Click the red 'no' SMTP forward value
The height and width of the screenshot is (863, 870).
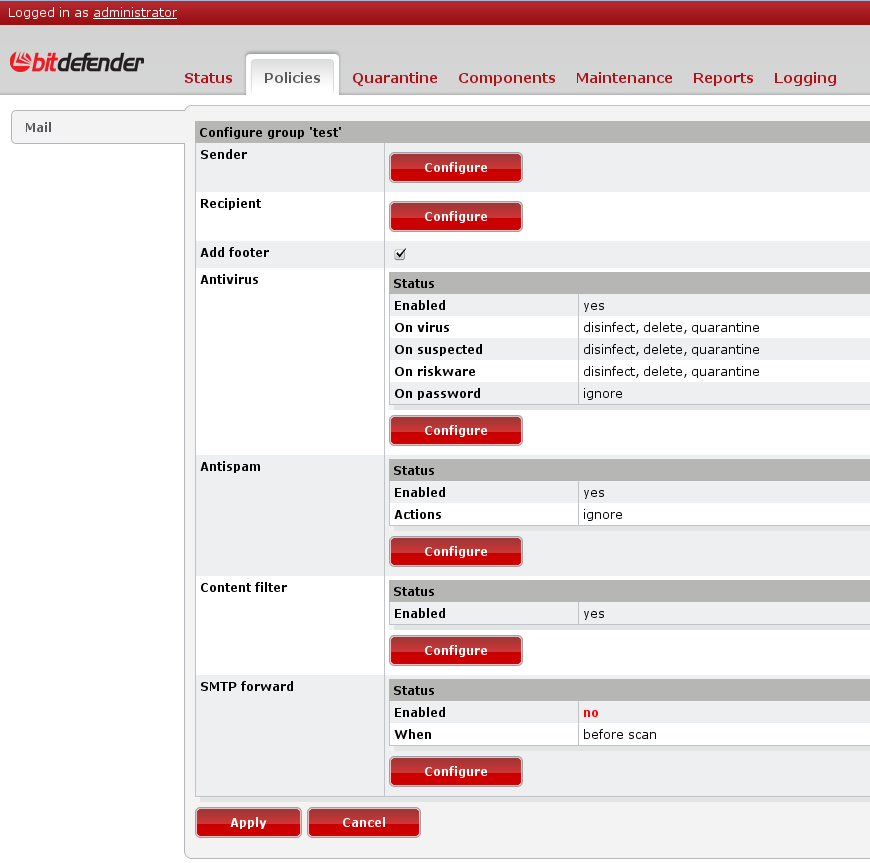tap(591, 713)
